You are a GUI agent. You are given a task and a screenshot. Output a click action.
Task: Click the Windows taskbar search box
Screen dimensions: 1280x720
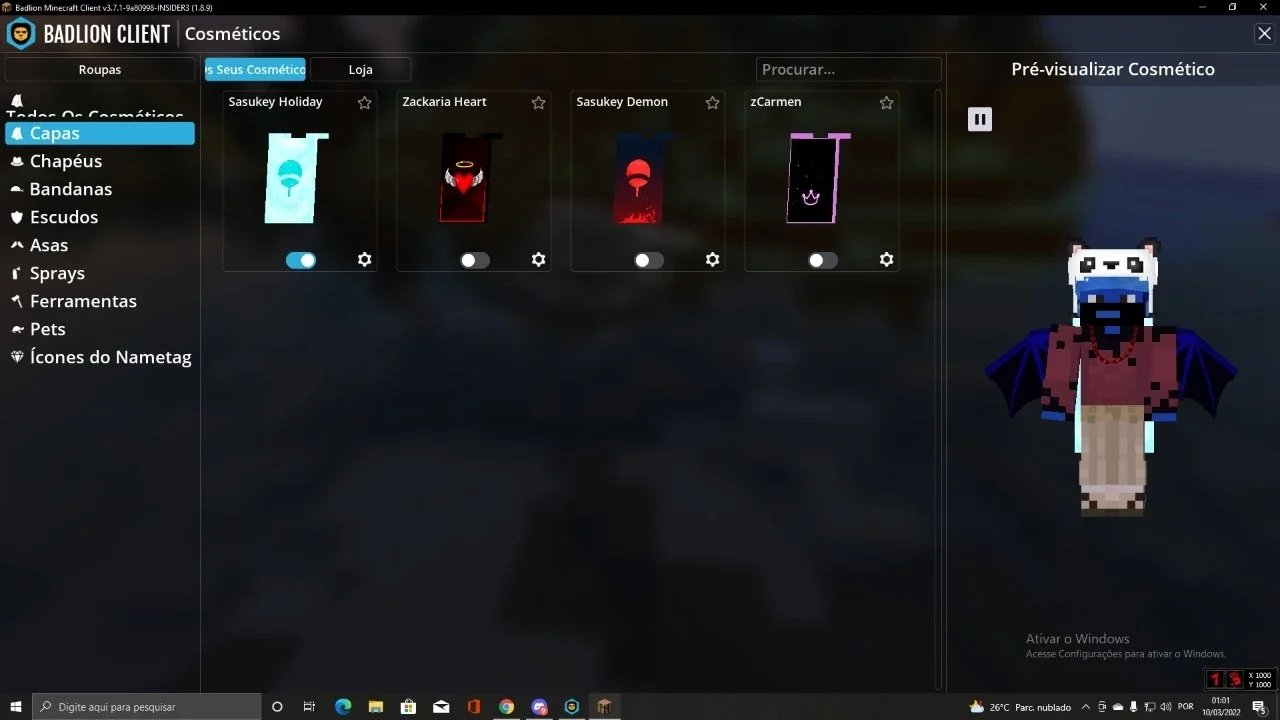(147, 707)
